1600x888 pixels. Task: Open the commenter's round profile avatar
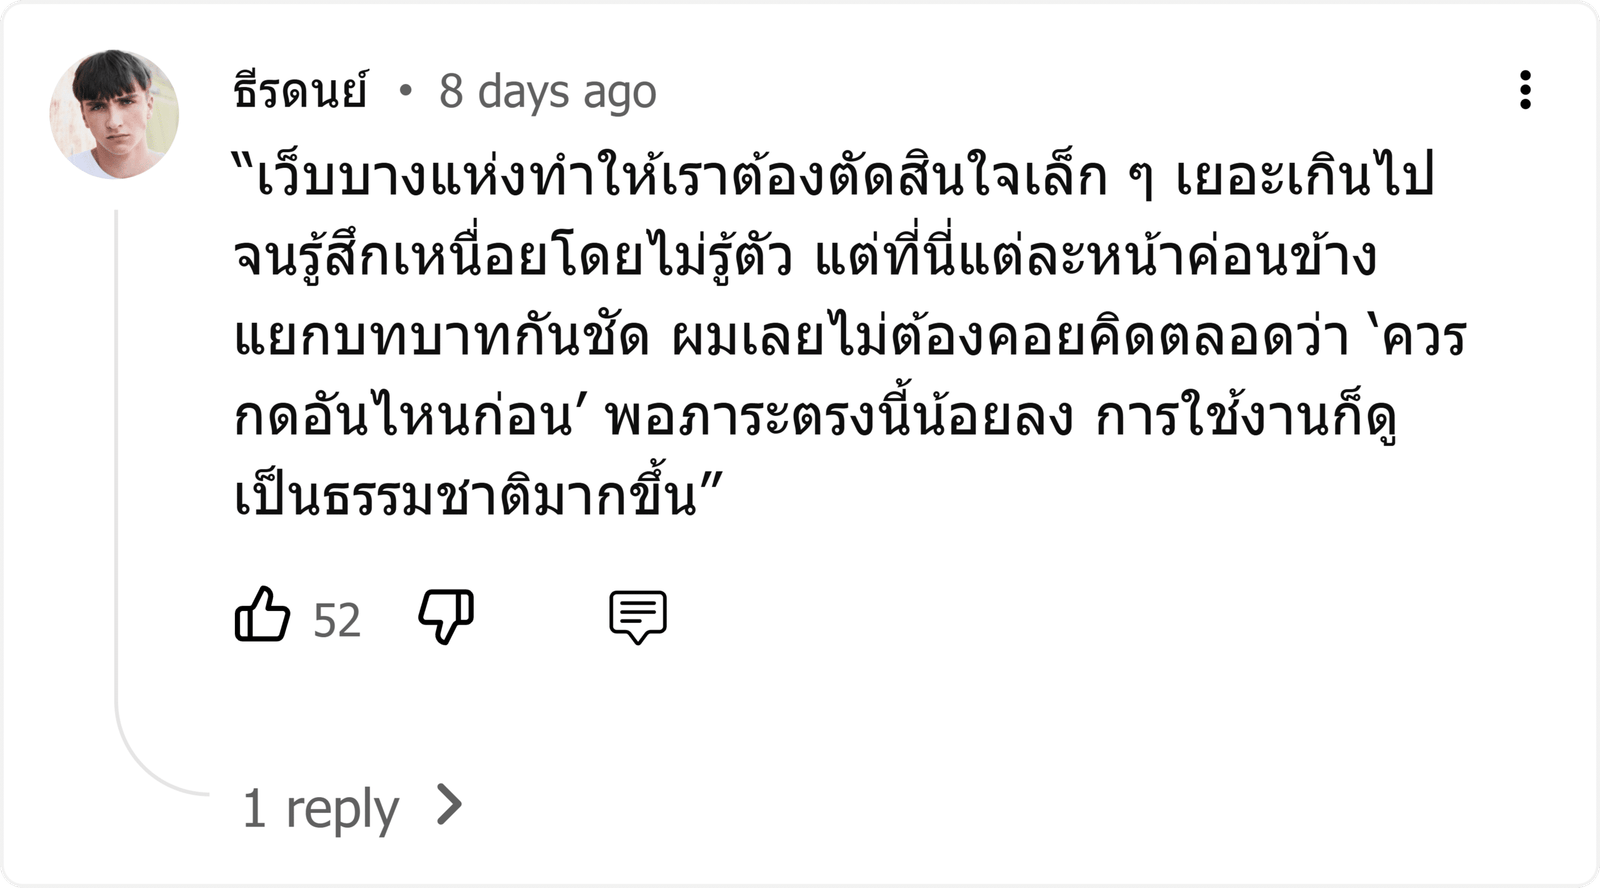pos(114,114)
